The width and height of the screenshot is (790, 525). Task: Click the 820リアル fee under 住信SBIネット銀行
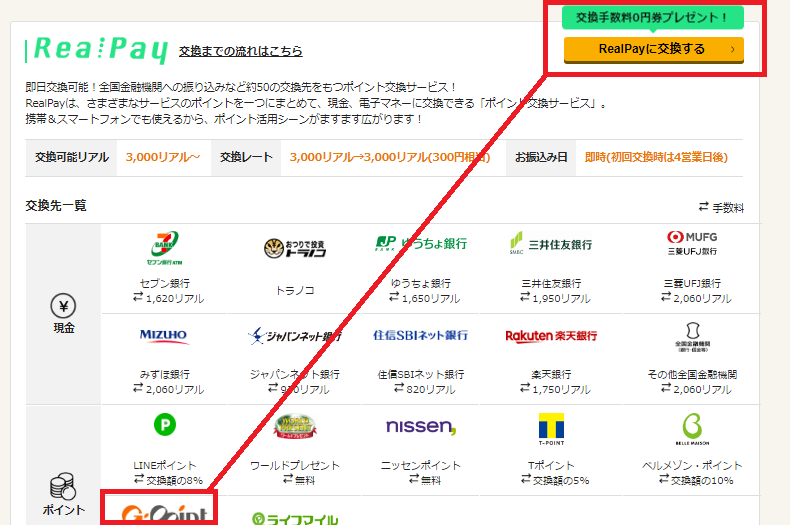(431, 389)
